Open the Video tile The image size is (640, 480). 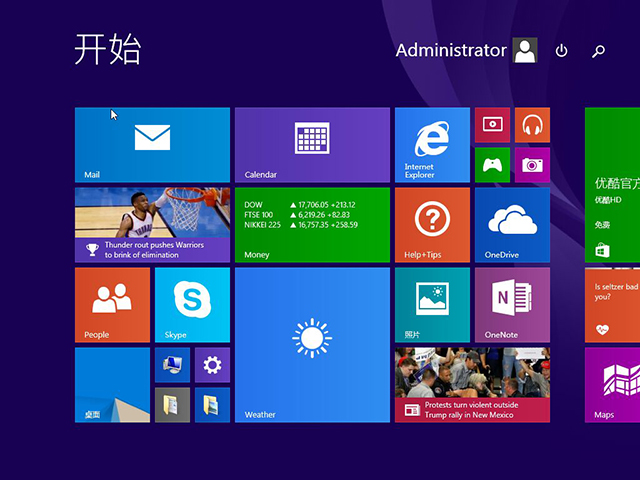[x=492, y=125]
